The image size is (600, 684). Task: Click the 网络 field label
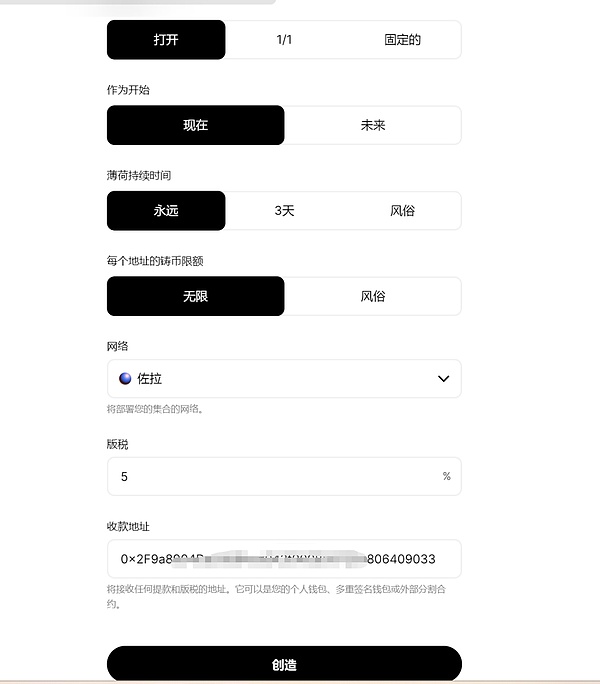(117, 346)
